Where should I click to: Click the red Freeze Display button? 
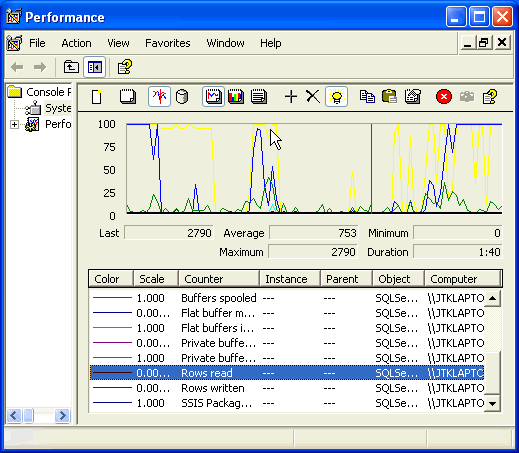point(444,97)
